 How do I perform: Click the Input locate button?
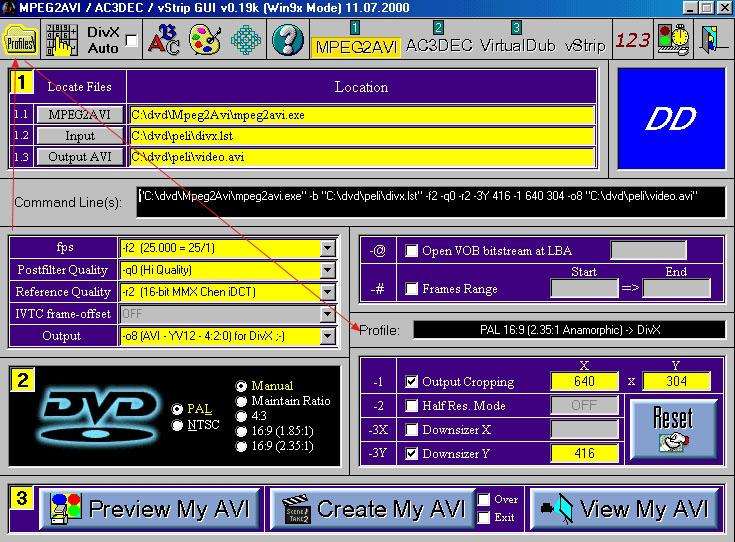80,136
